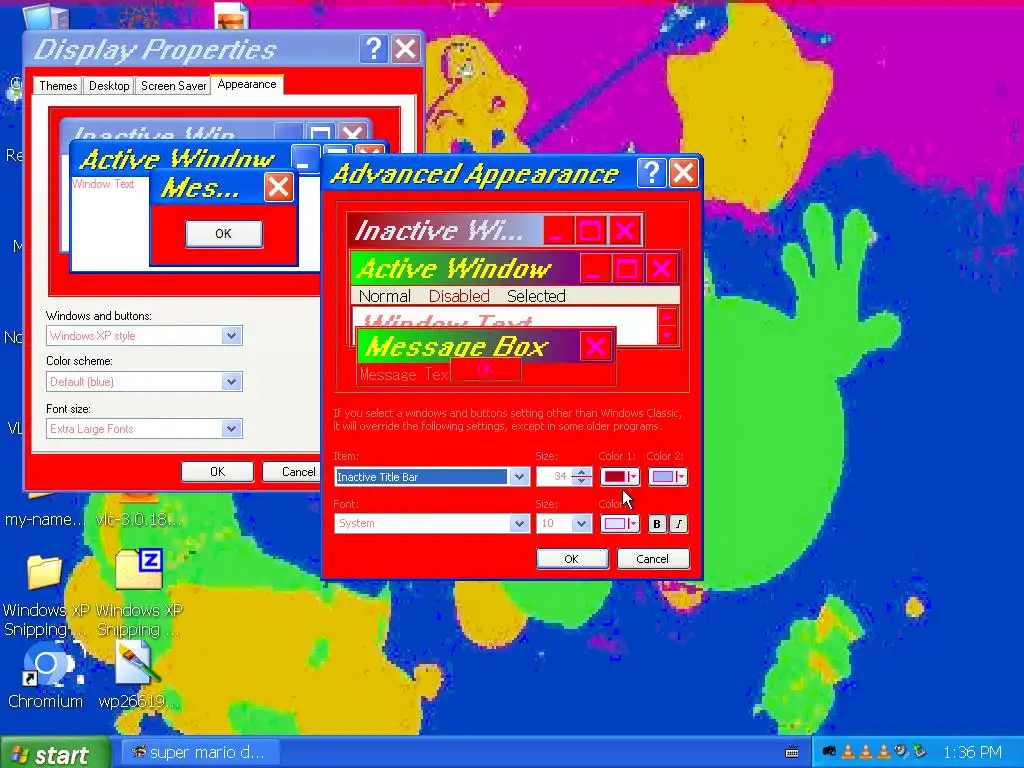Click the Disabled menu item in preview
Image resolution: width=1024 pixels, height=768 pixels.
click(x=459, y=296)
